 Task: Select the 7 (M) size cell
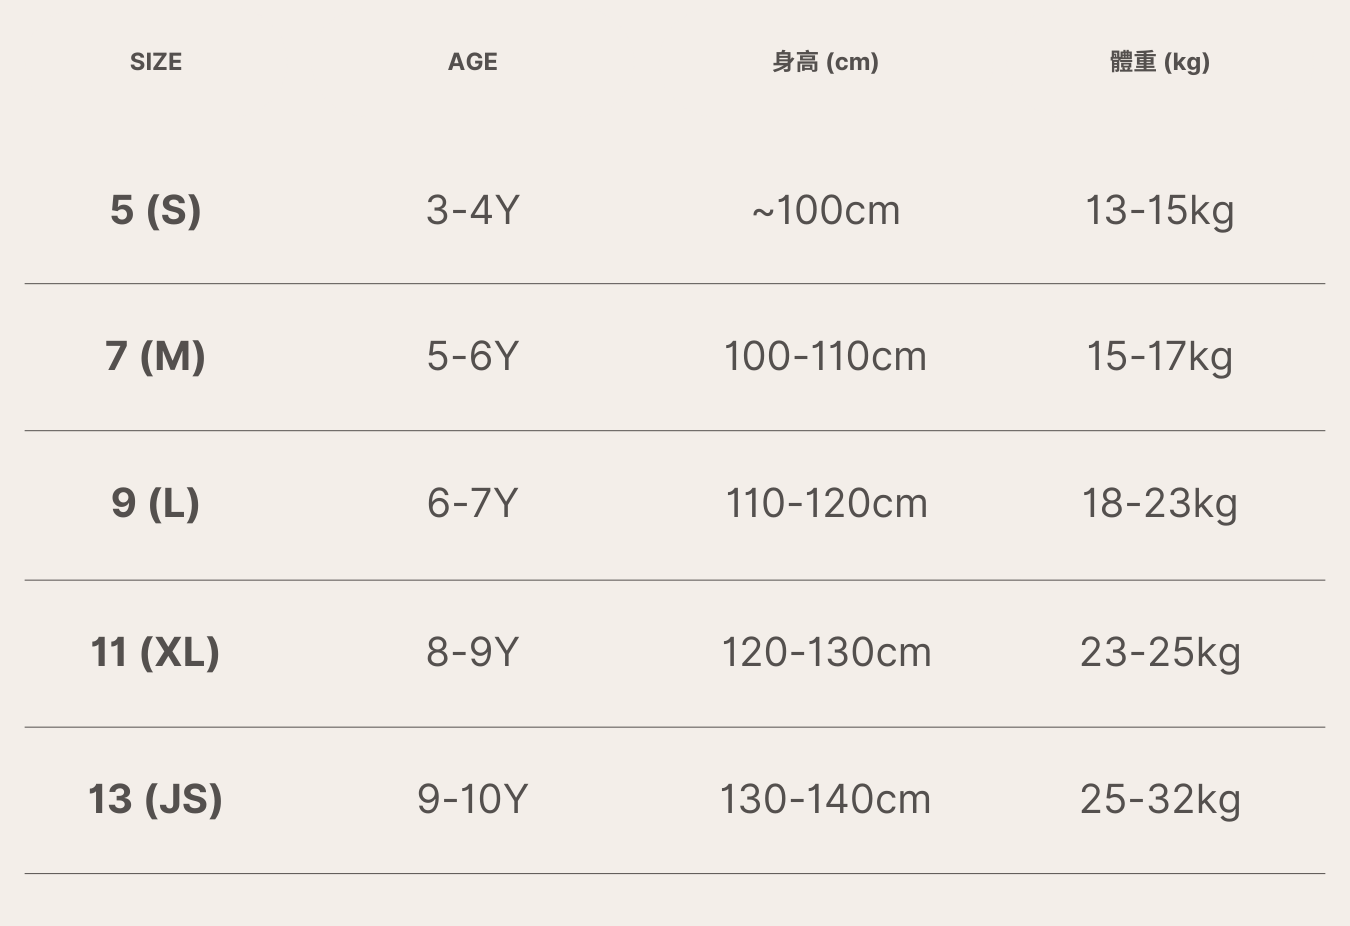[156, 356]
